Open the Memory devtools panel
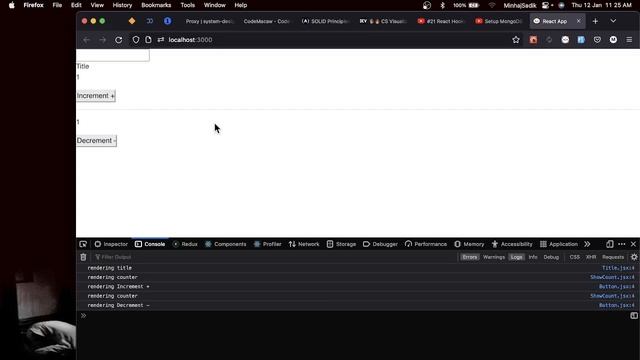640x360 pixels. (469, 244)
